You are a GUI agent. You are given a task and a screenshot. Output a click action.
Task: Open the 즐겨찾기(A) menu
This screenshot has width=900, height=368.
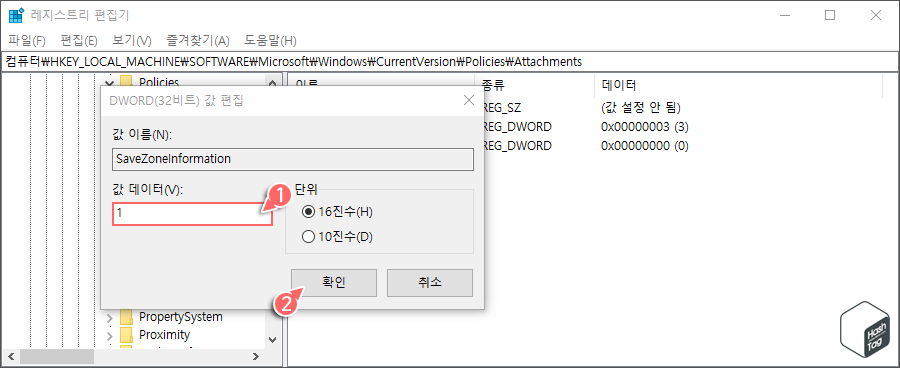[x=198, y=41]
